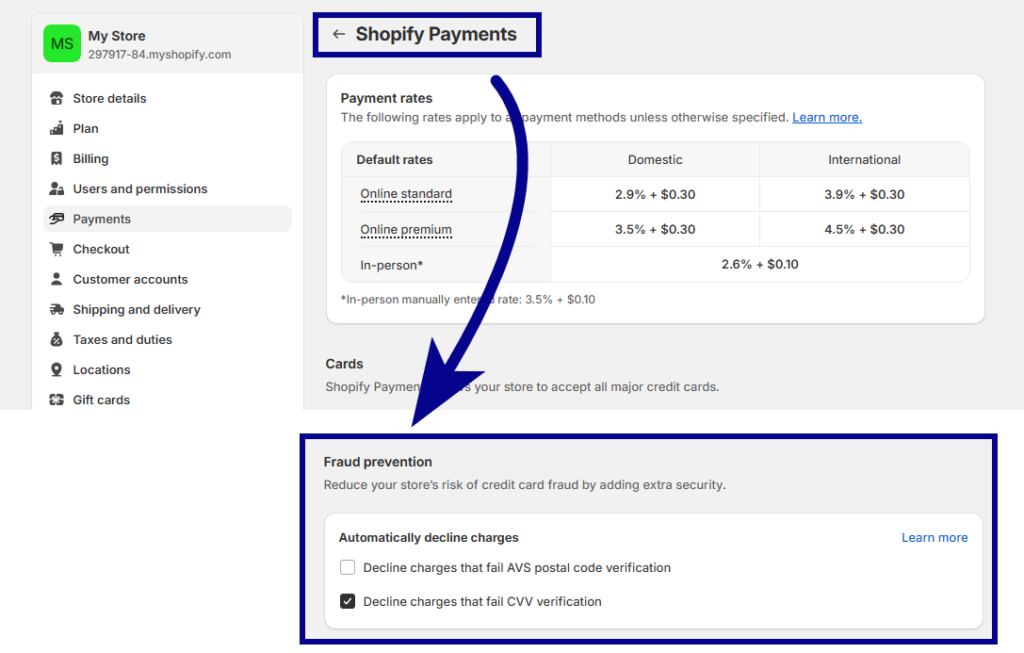The width and height of the screenshot is (1024, 653).
Task: Click the Reduce your store's risk description text
Action: pyautogui.click(x=524, y=485)
